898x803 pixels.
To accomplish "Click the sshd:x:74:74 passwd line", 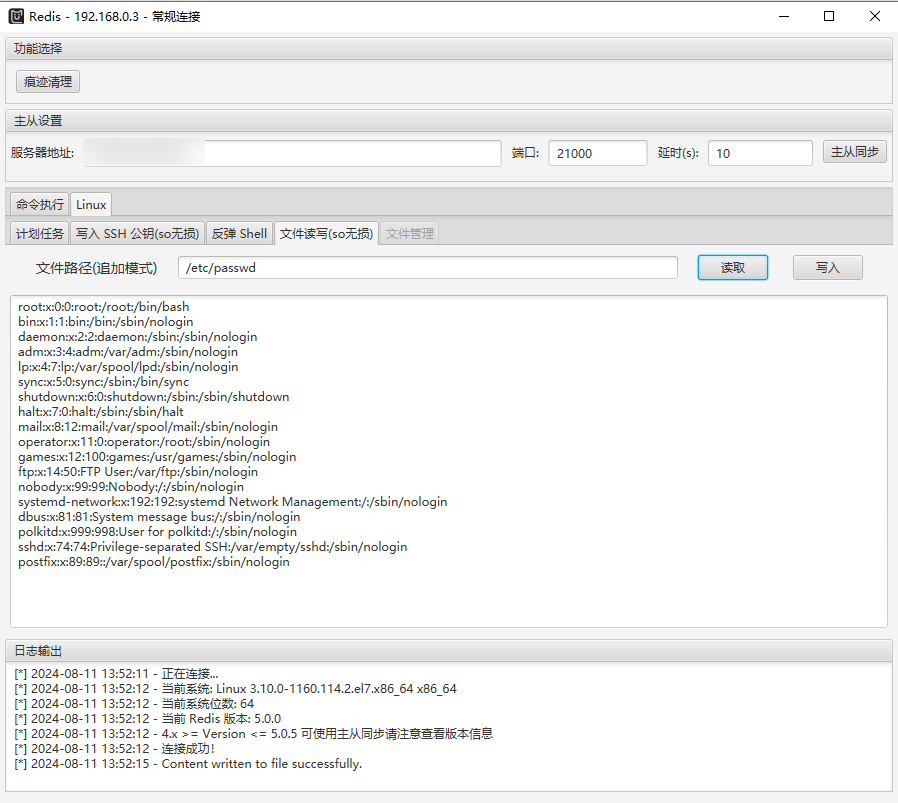I will pos(212,546).
